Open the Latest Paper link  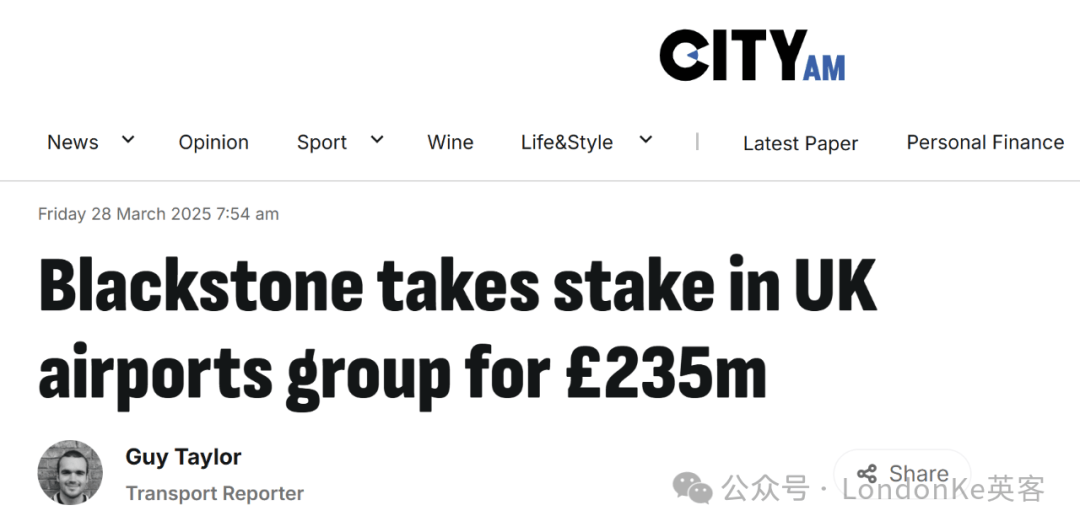(800, 143)
